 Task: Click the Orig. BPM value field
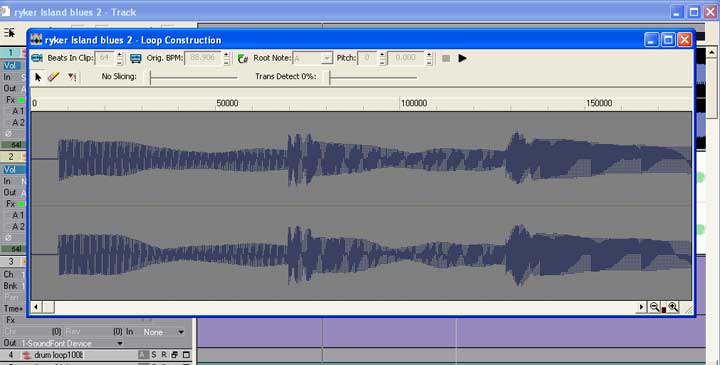203,58
